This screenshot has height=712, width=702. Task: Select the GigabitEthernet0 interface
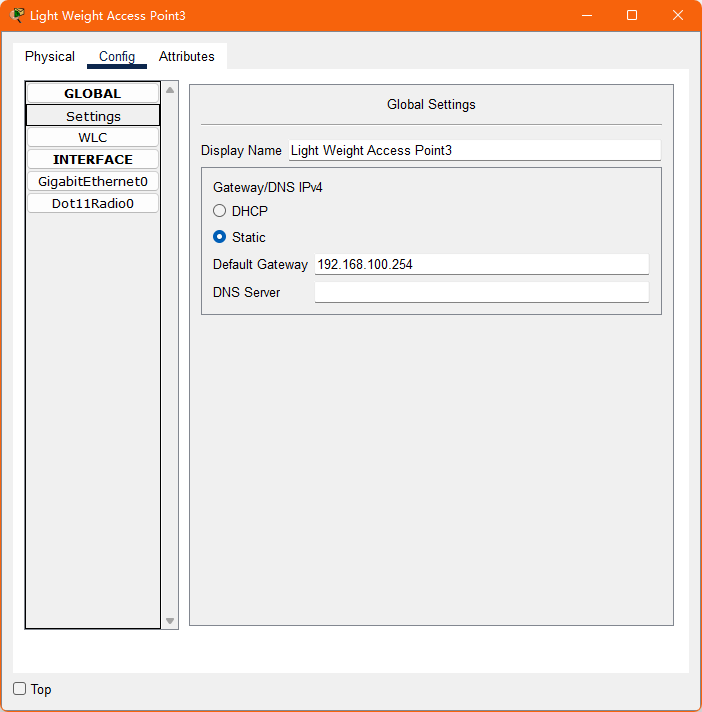pos(93,182)
